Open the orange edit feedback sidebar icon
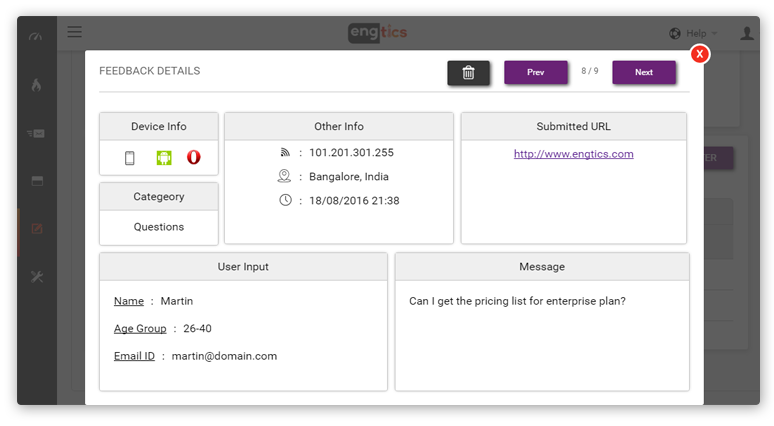 (x=37, y=229)
